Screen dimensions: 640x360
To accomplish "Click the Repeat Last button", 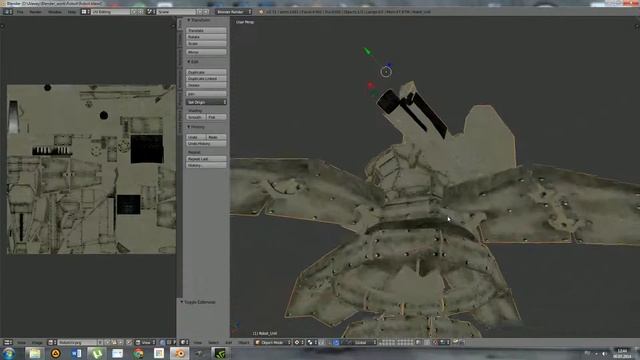I will click(x=206, y=159).
